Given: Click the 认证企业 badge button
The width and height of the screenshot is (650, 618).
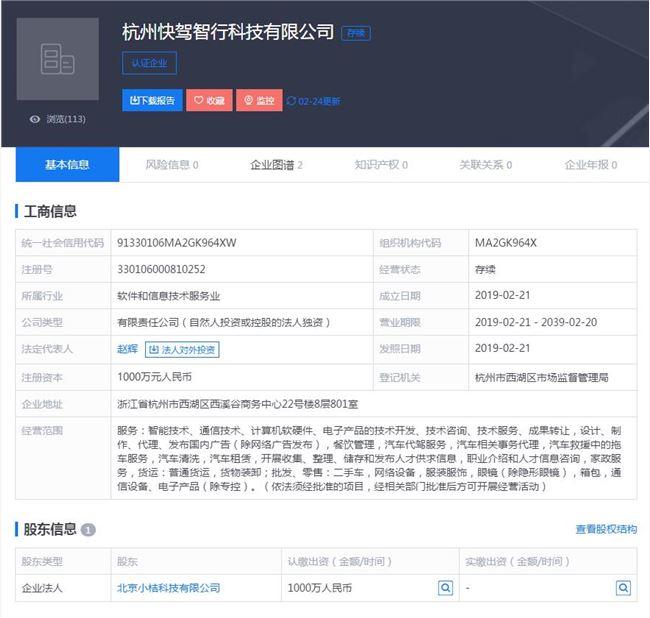Looking at the screenshot, I should (149, 63).
